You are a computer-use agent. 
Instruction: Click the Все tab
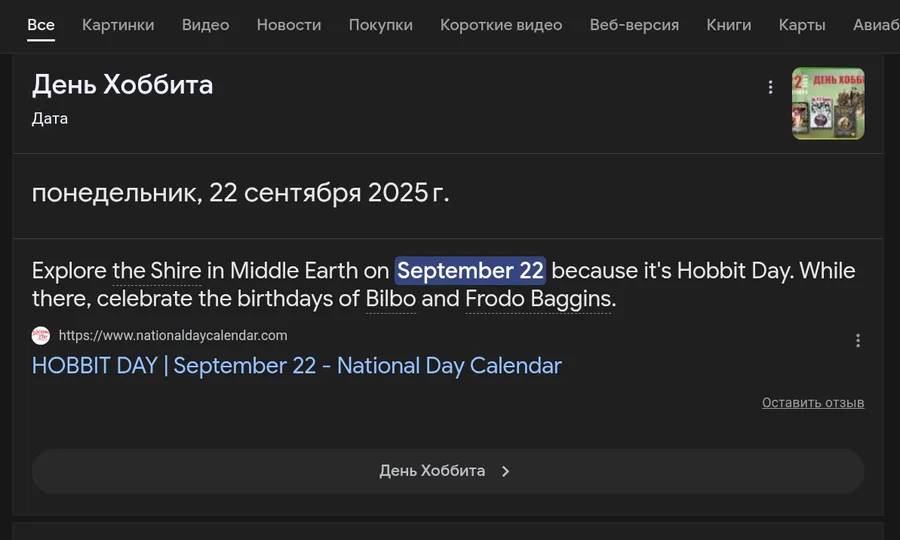pyautogui.click(x=41, y=25)
